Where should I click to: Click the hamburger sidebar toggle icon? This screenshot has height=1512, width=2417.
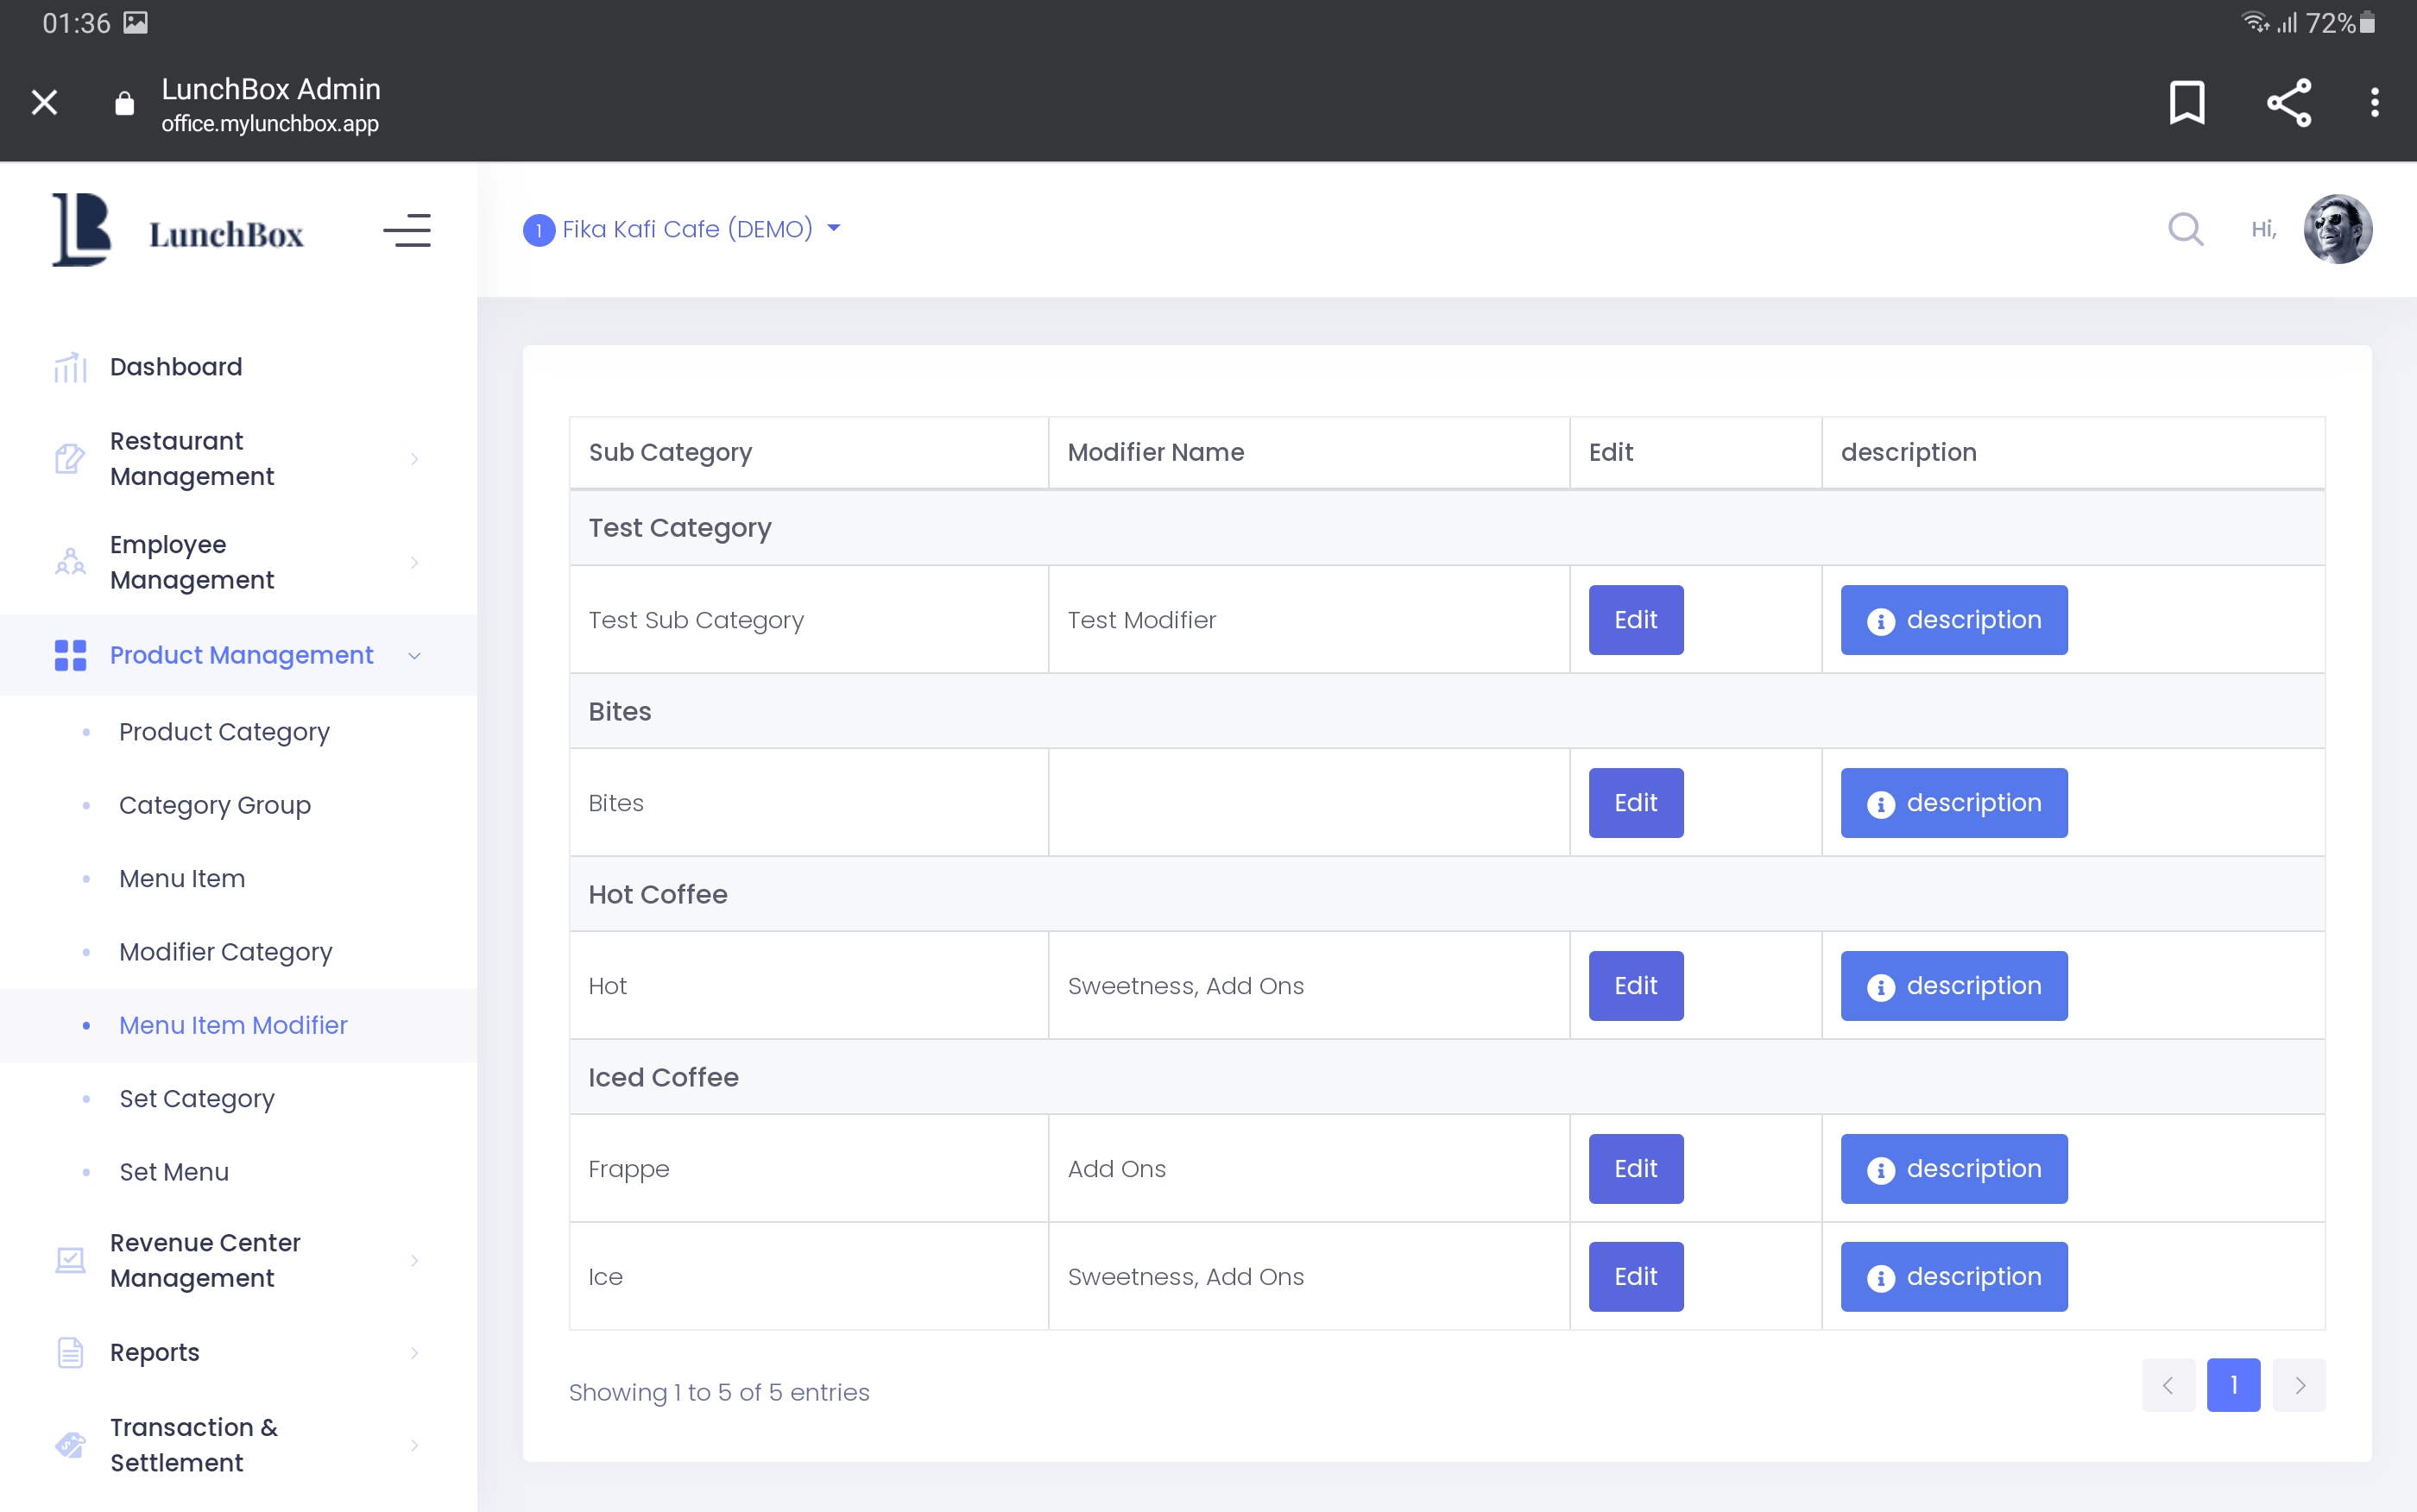pos(407,231)
